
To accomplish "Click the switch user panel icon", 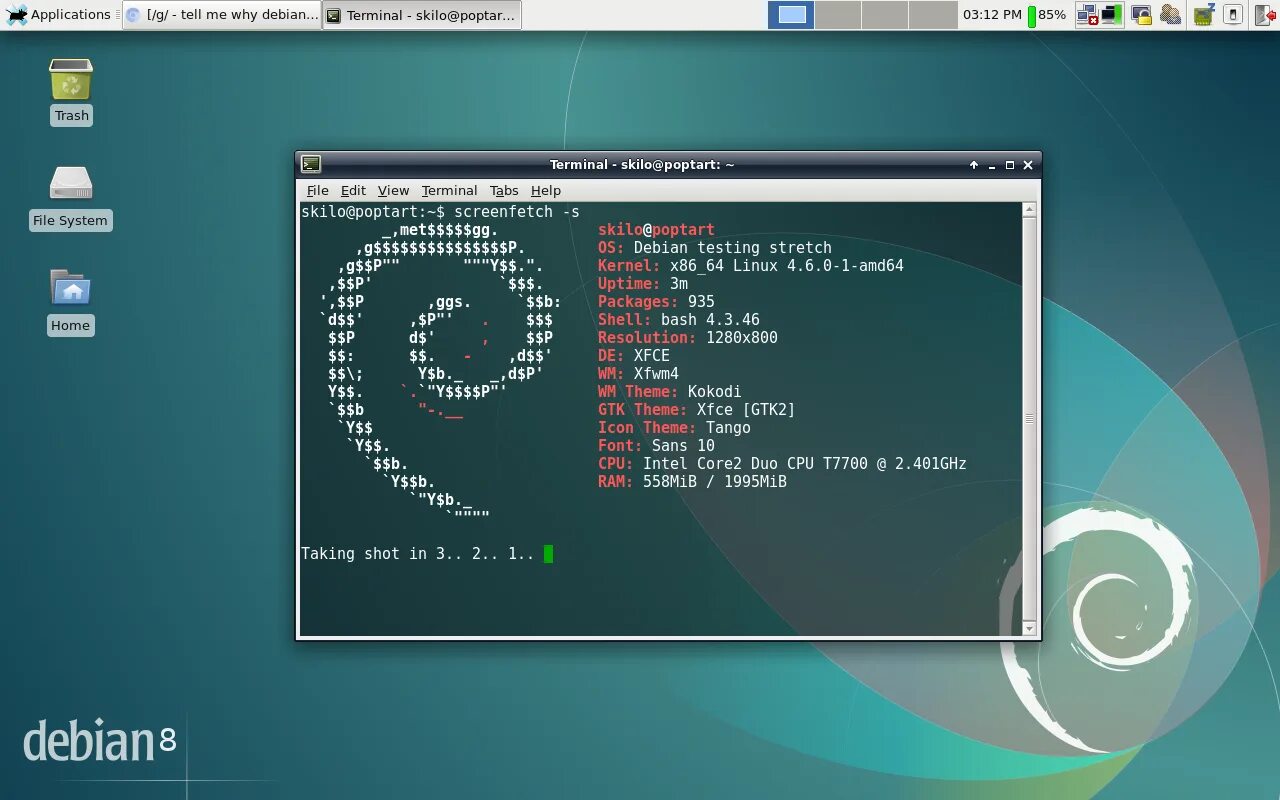I will coord(1171,15).
